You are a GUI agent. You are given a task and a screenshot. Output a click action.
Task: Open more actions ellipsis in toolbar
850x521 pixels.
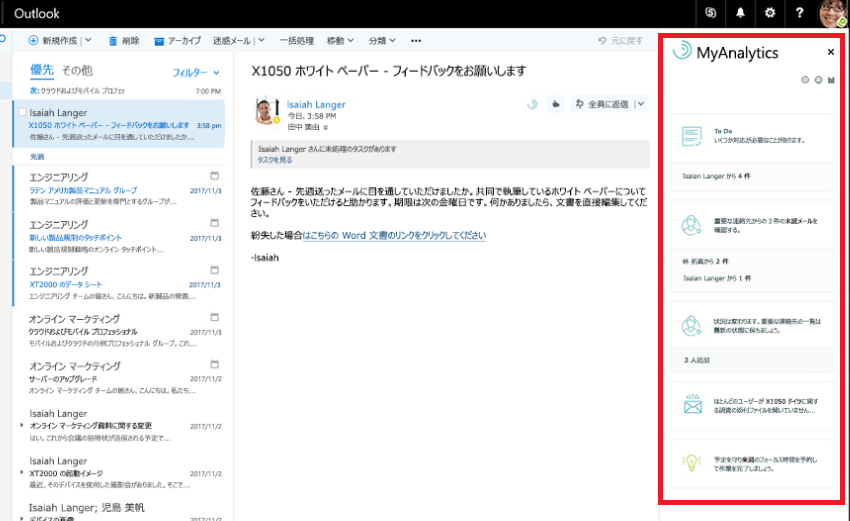click(416, 41)
